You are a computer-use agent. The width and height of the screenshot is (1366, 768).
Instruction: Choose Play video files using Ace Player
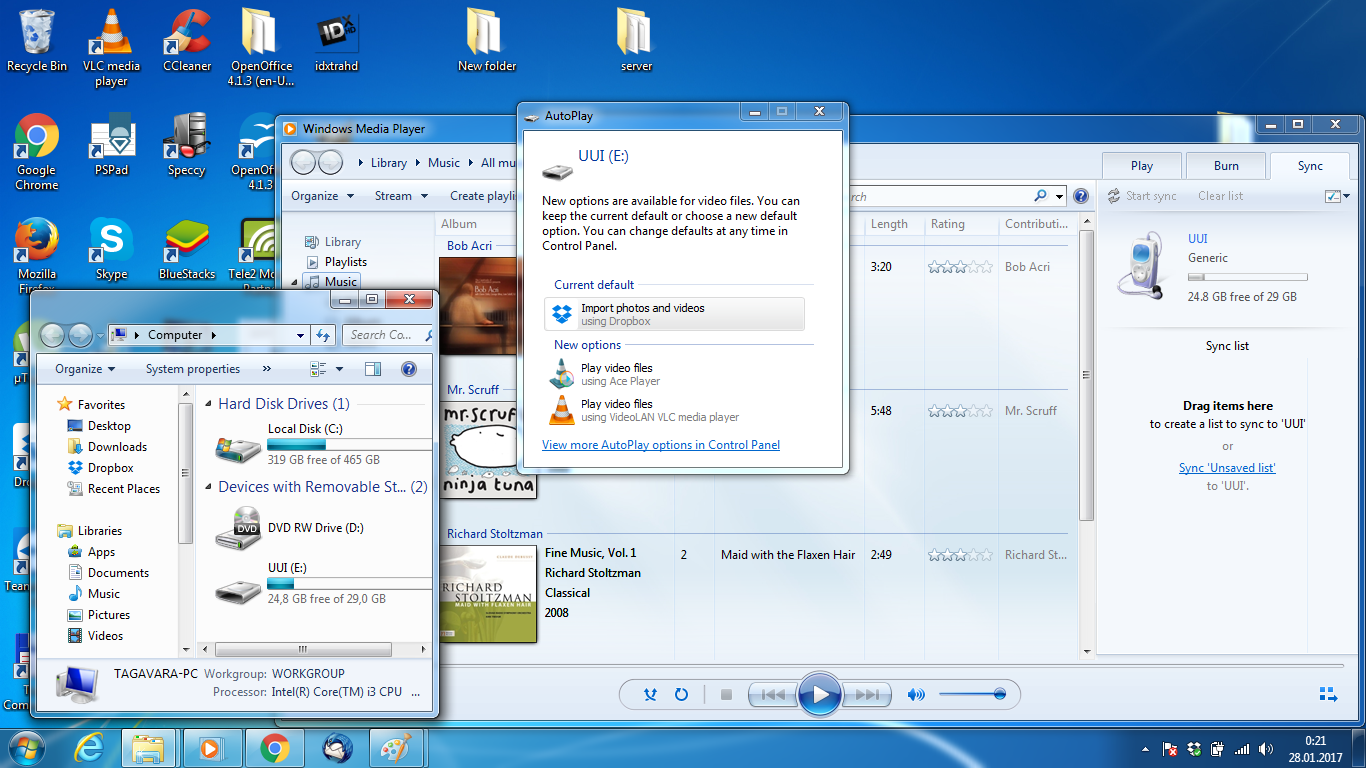674,374
